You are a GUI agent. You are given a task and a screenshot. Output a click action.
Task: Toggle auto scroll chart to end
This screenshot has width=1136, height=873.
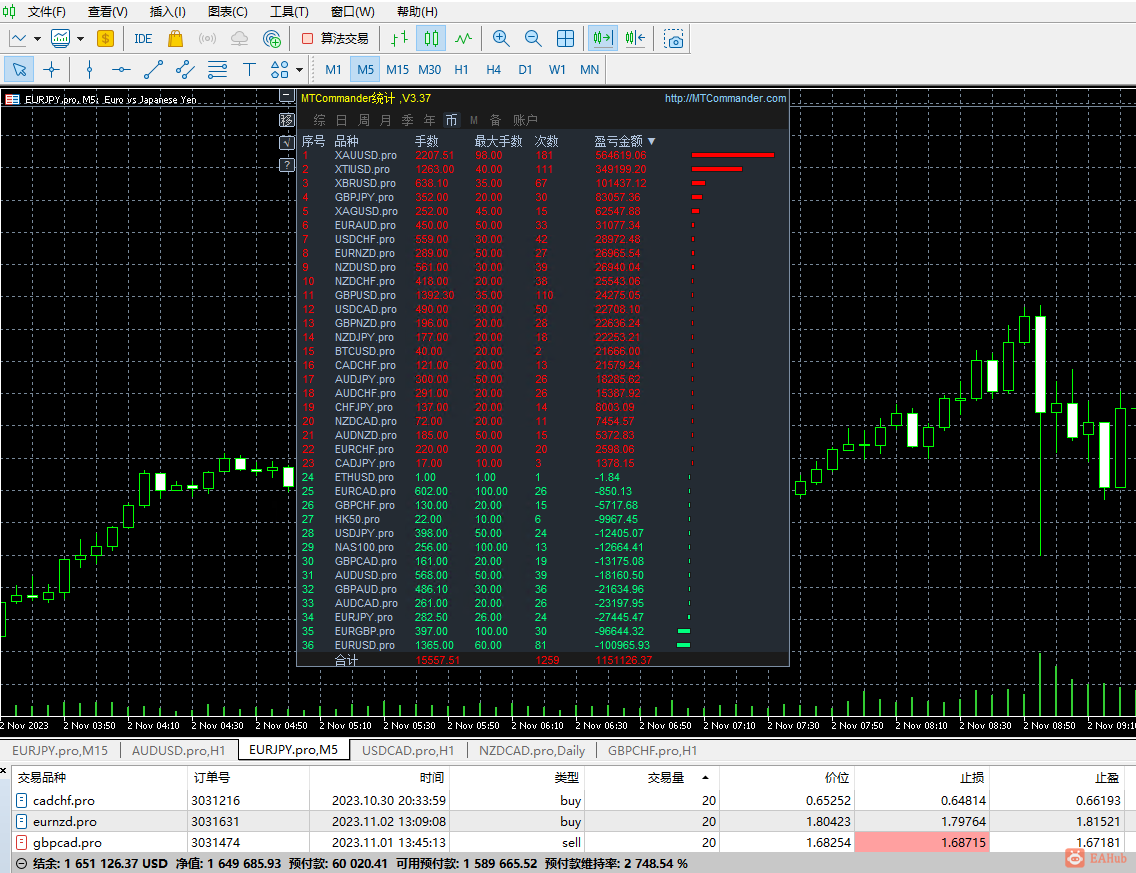tap(603, 38)
